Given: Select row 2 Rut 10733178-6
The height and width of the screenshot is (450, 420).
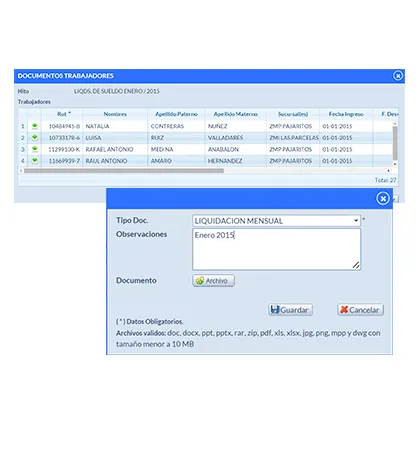Looking at the screenshot, I should 64,138.
